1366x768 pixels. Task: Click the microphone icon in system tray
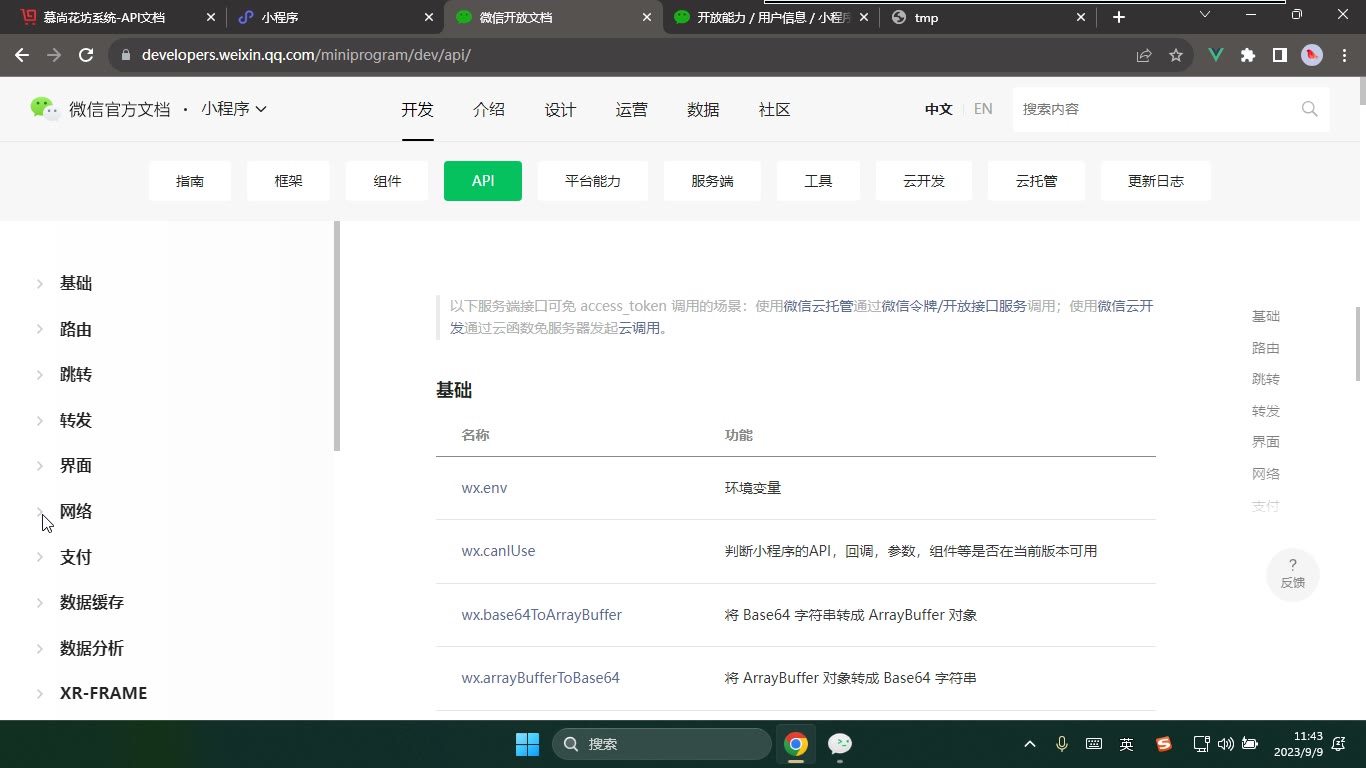[x=1062, y=744]
